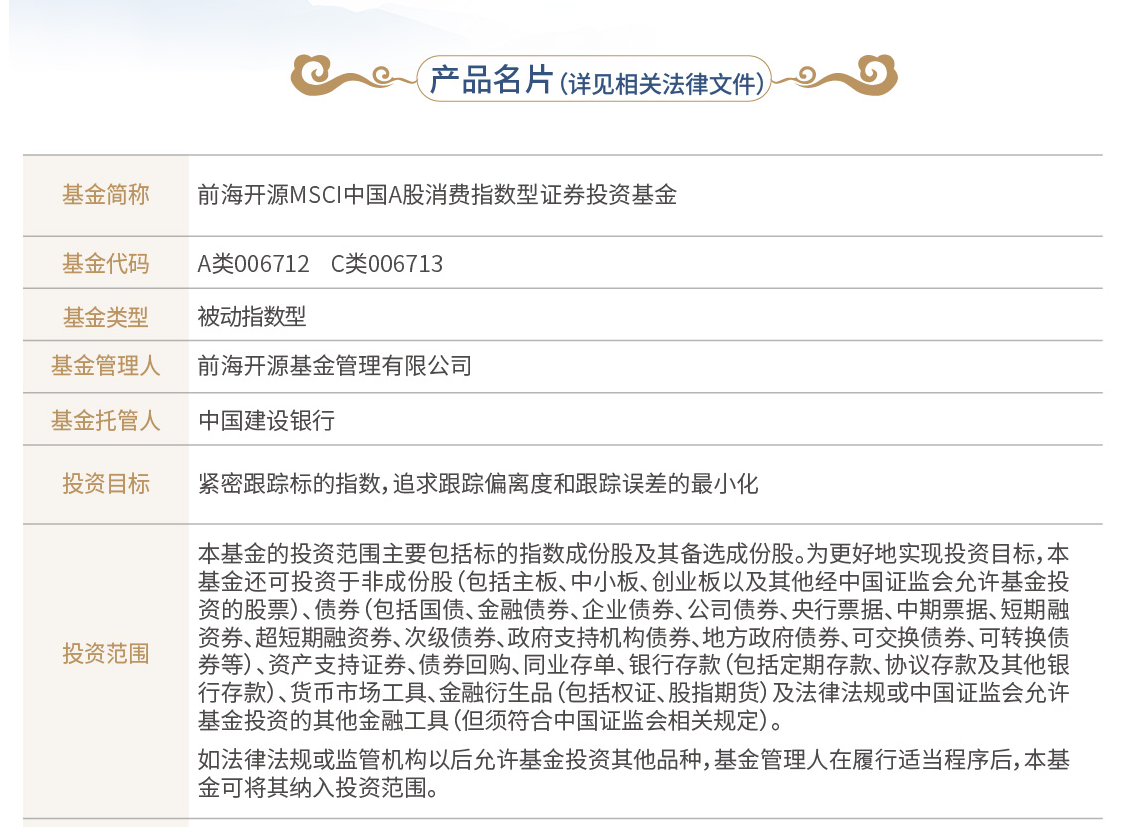Click the 投资范围 row label

click(x=106, y=654)
